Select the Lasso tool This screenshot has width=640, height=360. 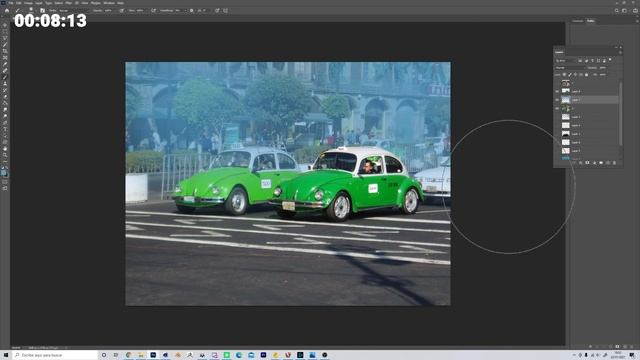(5, 38)
